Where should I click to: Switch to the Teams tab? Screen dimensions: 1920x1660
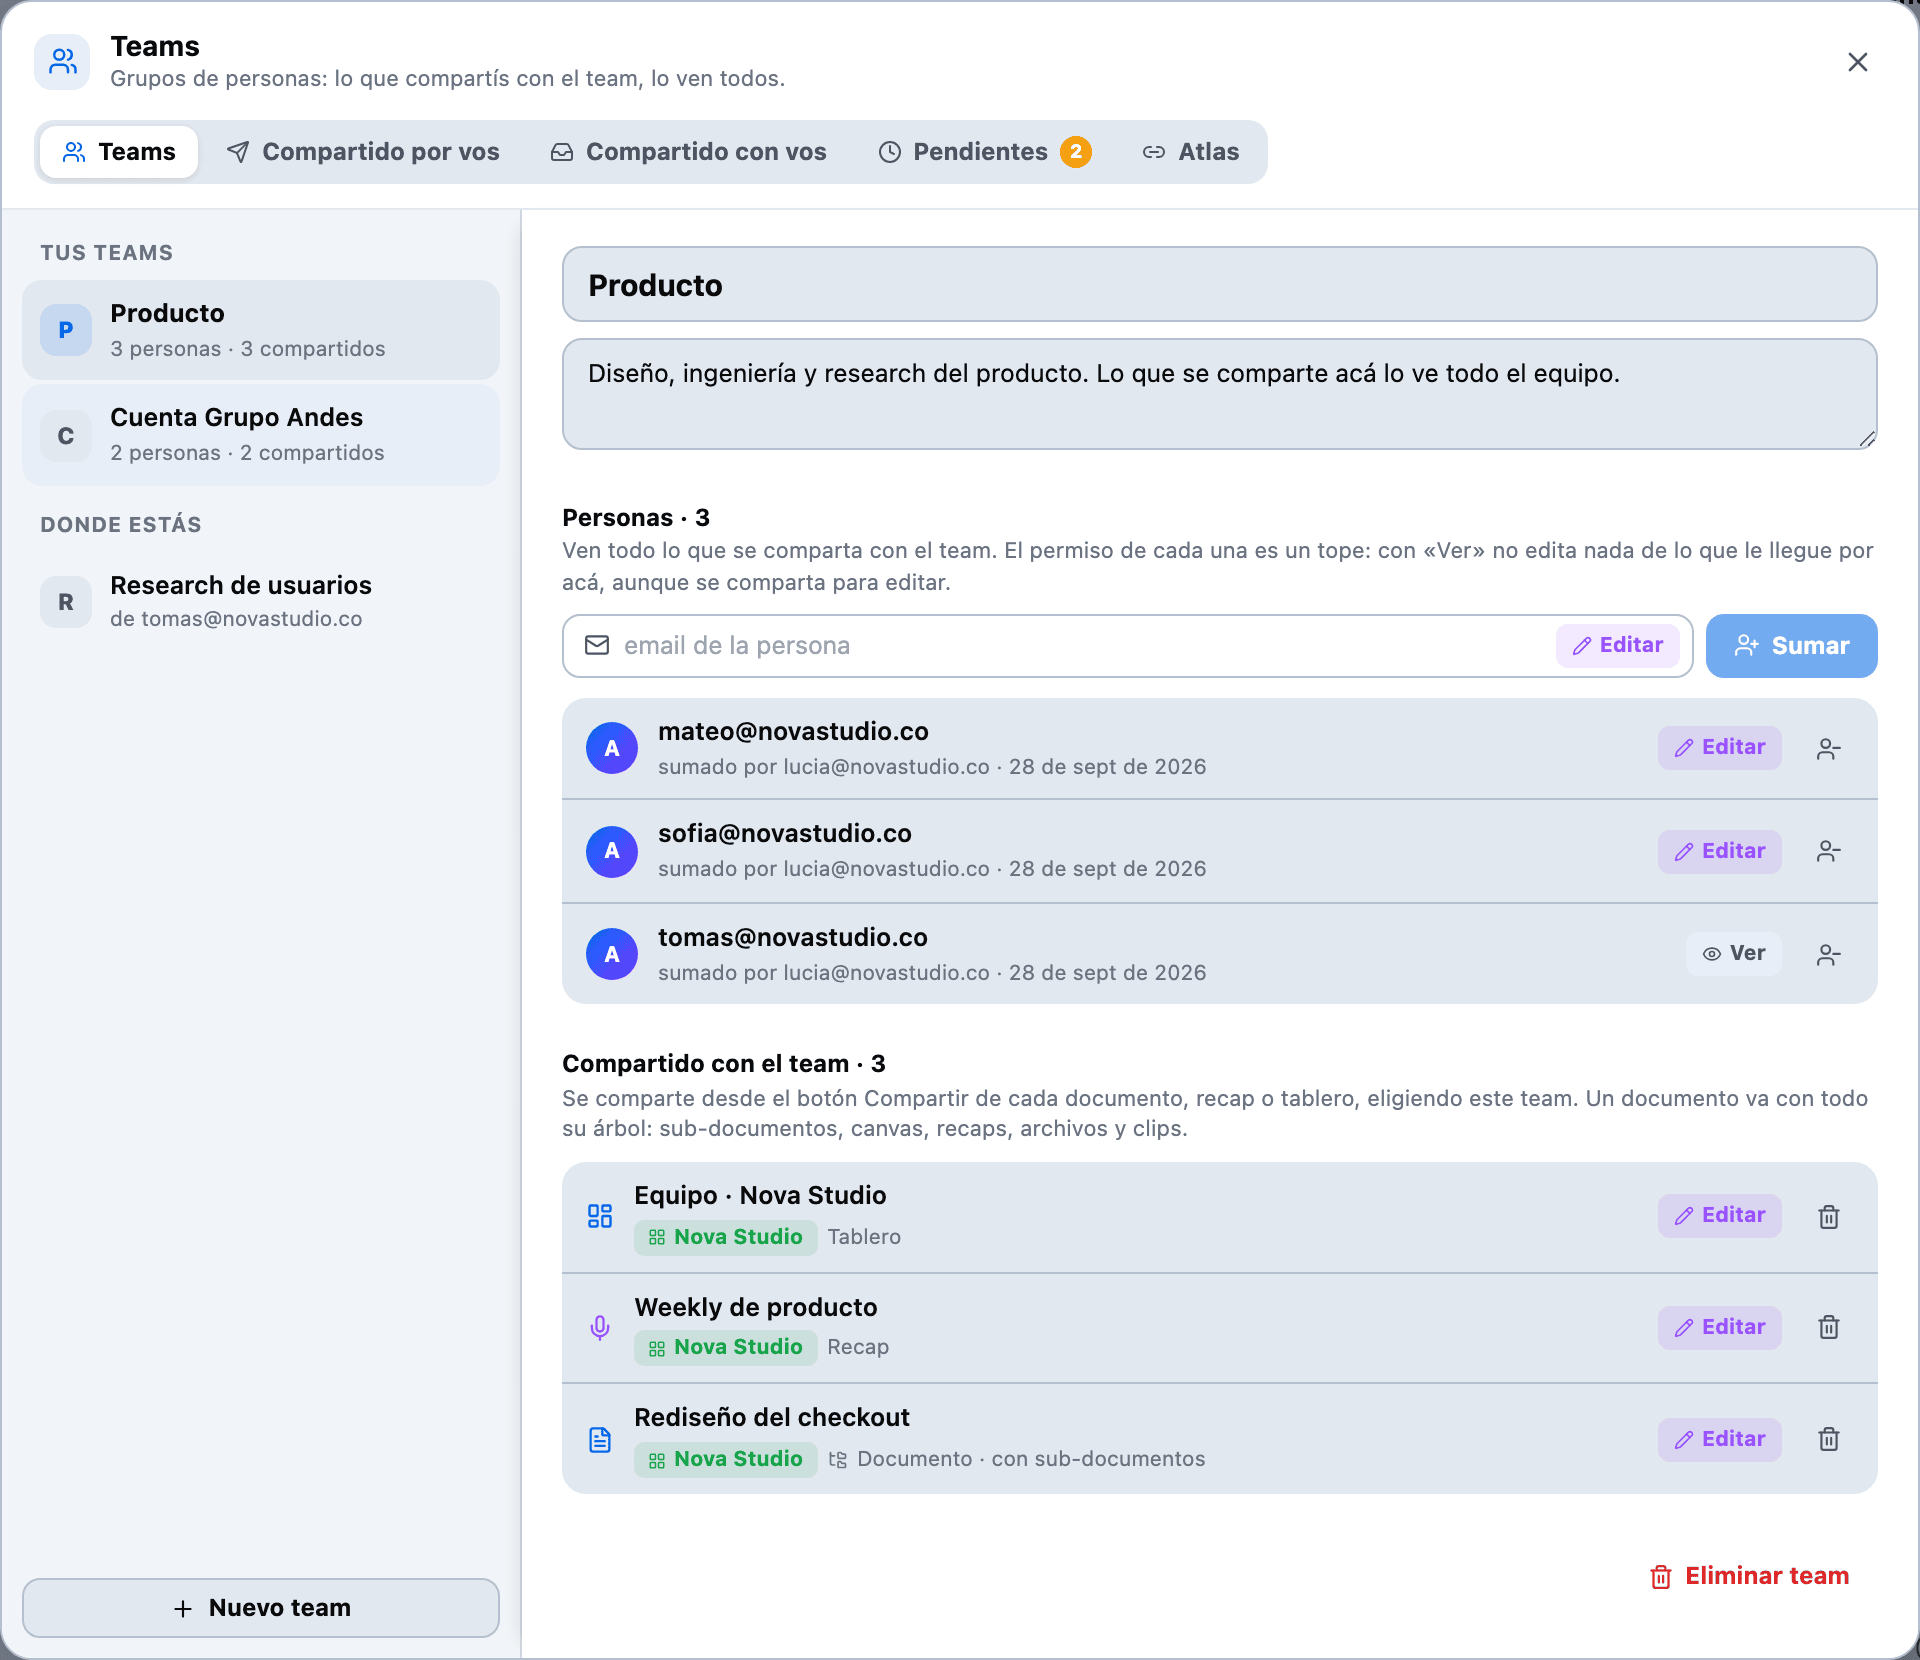[x=119, y=152]
